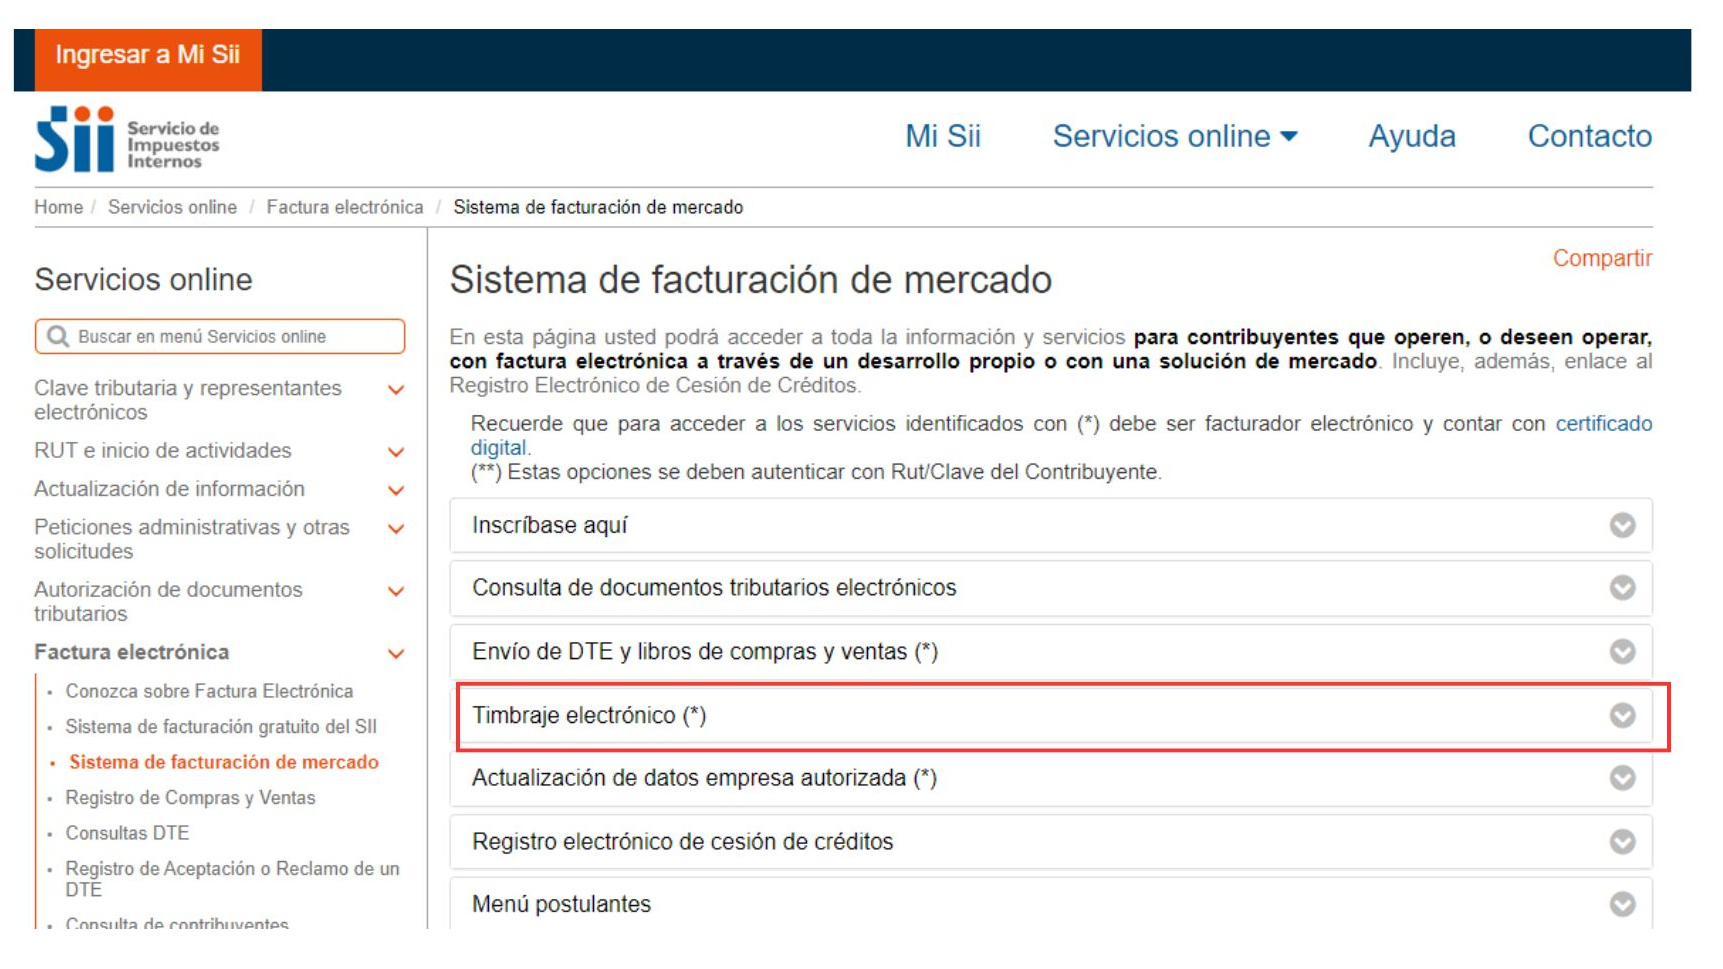The image size is (1723, 969).
Task: Open Consulta de documentos tributarios electrónicos title
Action: [x=714, y=588]
